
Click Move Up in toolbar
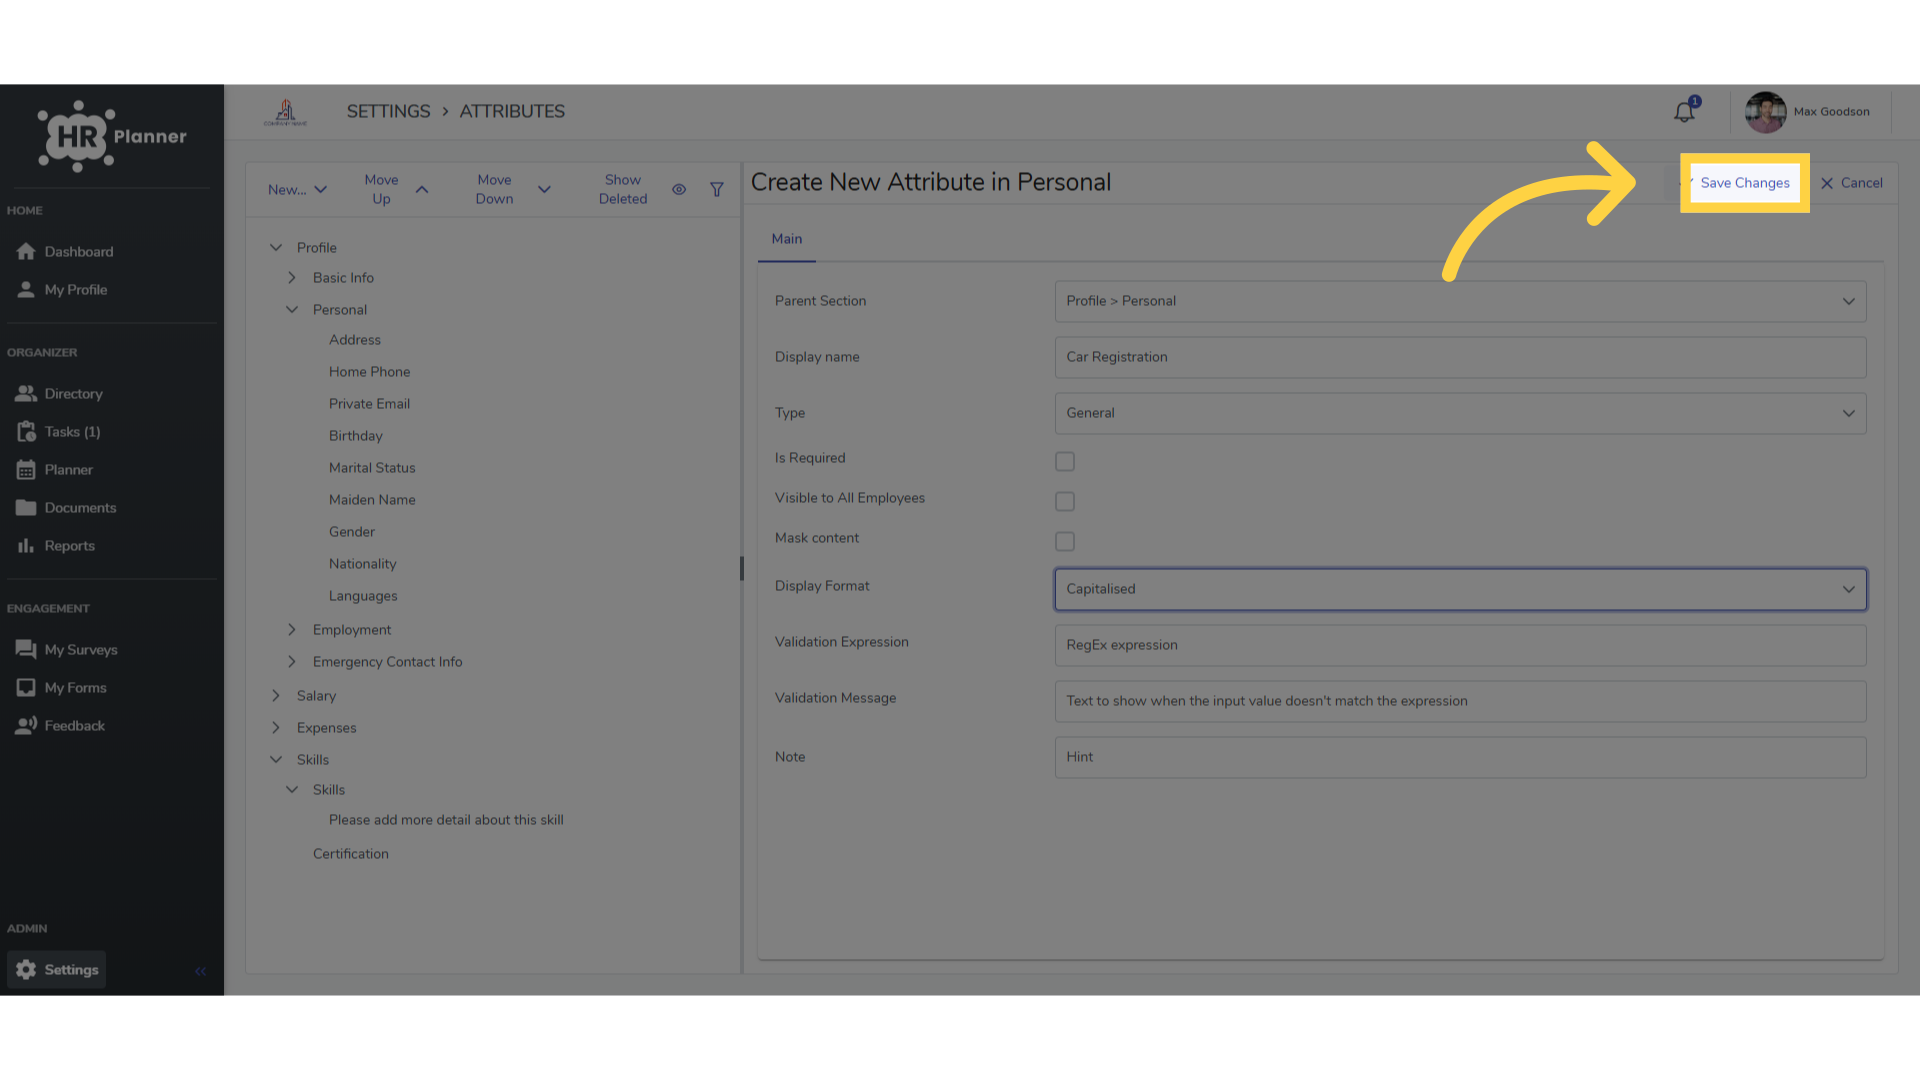pos(396,189)
